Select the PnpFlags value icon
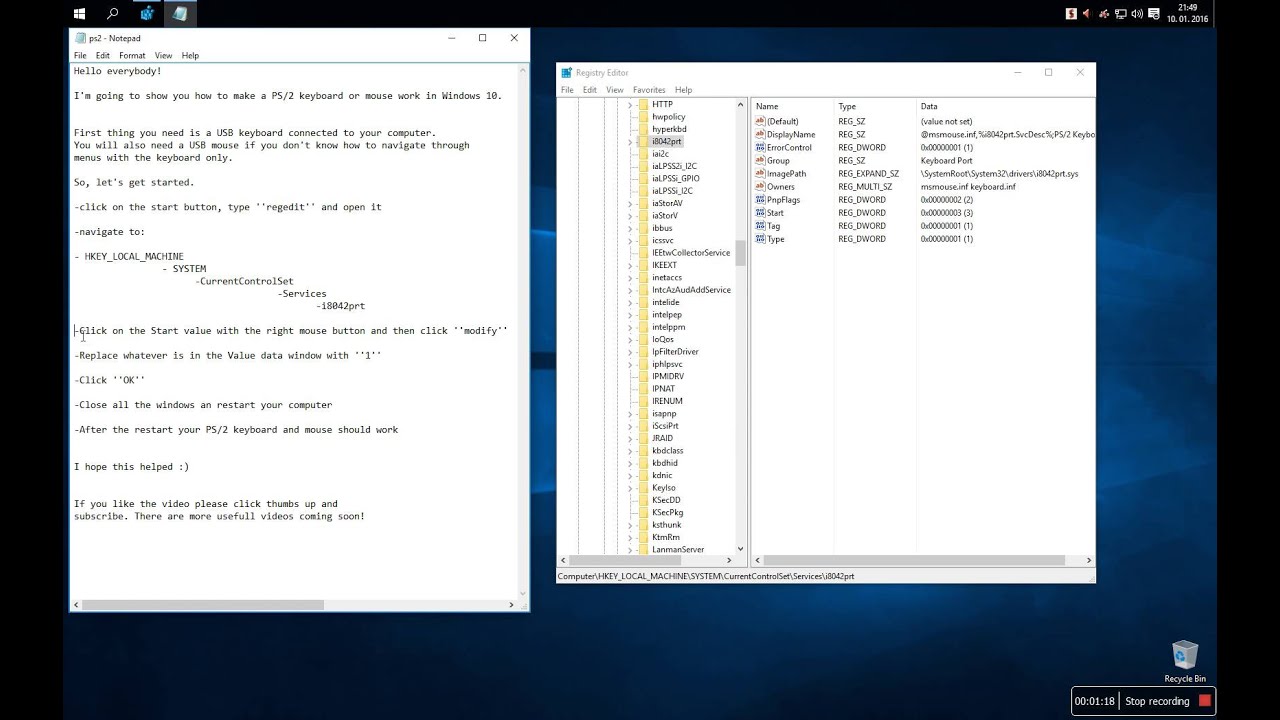 pyautogui.click(x=760, y=200)
